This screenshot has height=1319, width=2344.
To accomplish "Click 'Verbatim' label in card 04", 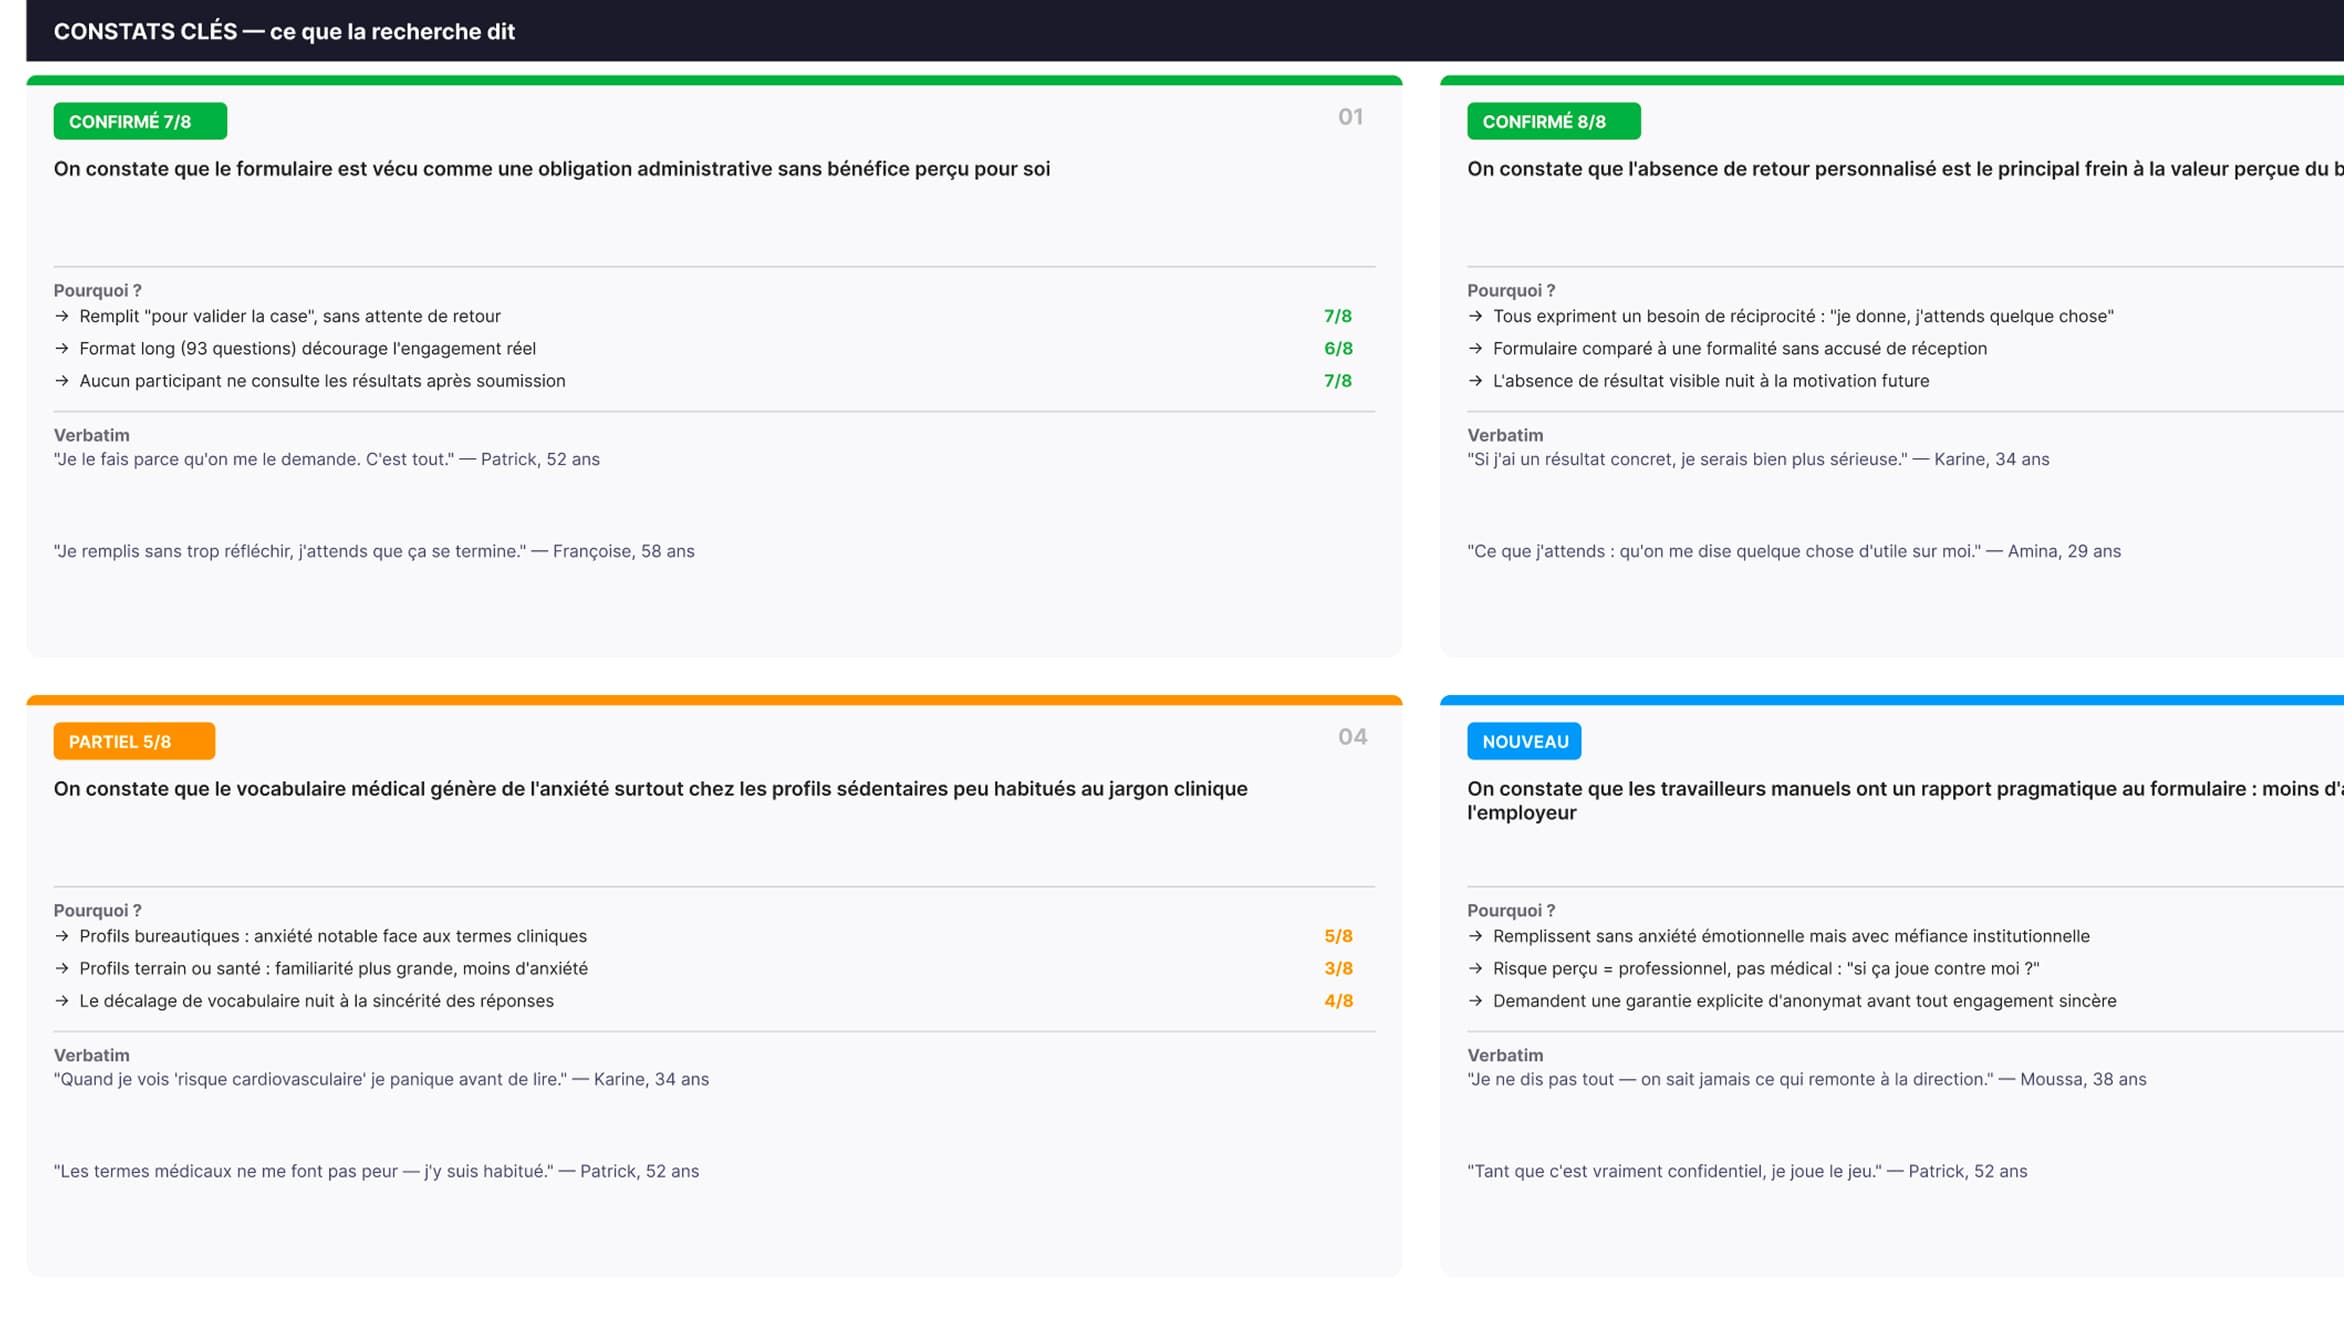I will (x=91, y=1055).
